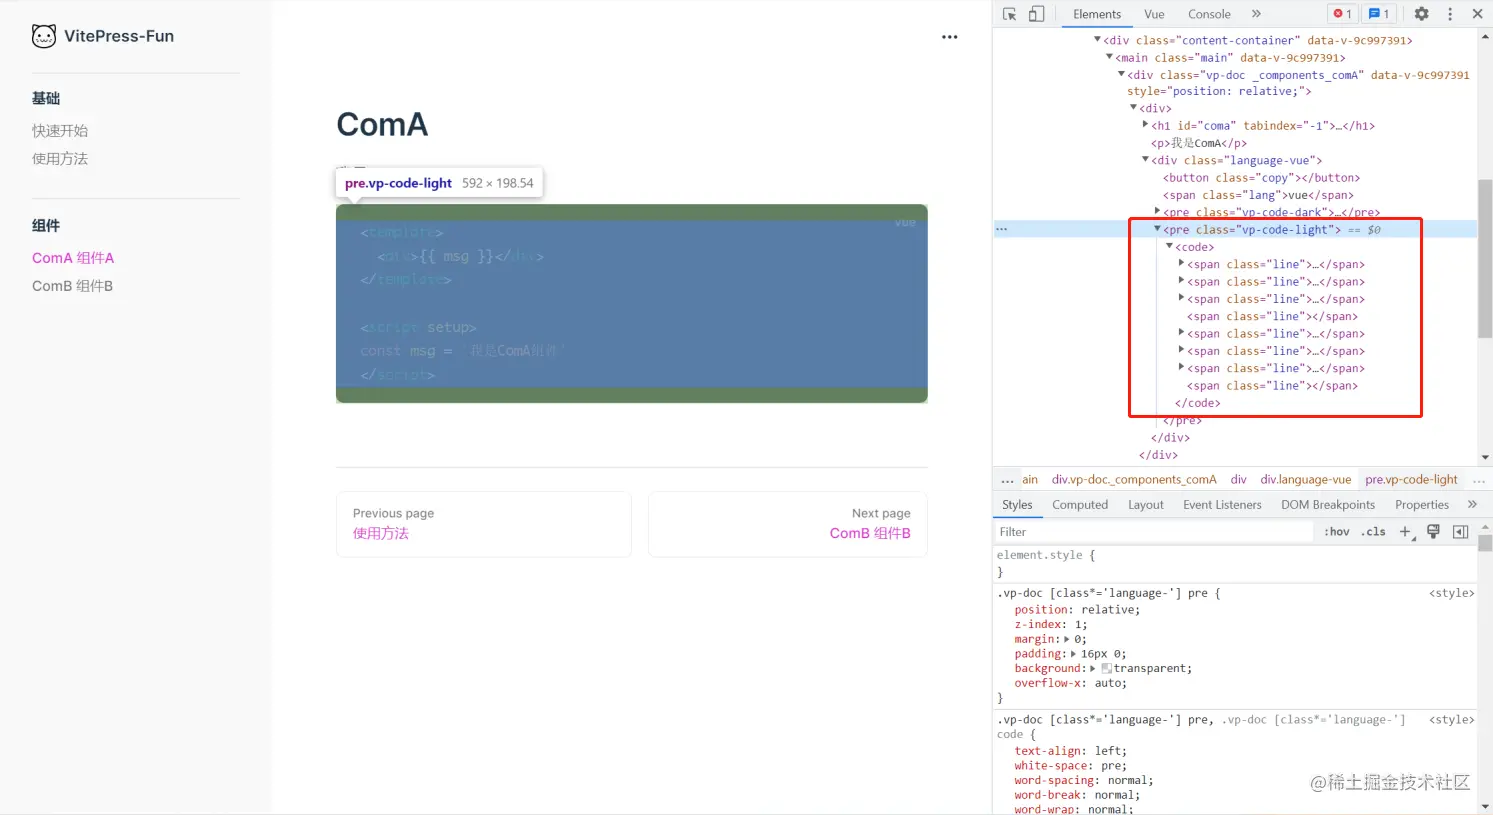
Task: Expand the h1 id="coma" node
Action: (x=1145, y=125)
